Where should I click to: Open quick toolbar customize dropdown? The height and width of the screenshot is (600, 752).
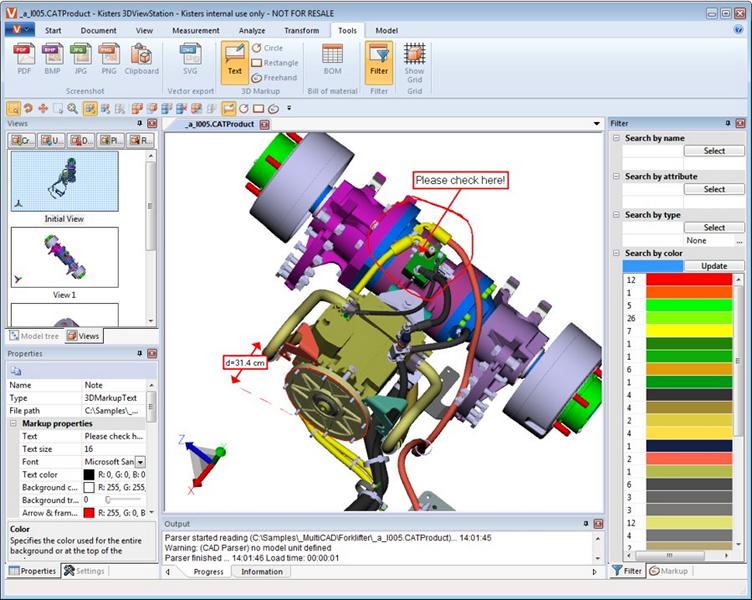tap(289, 108)
